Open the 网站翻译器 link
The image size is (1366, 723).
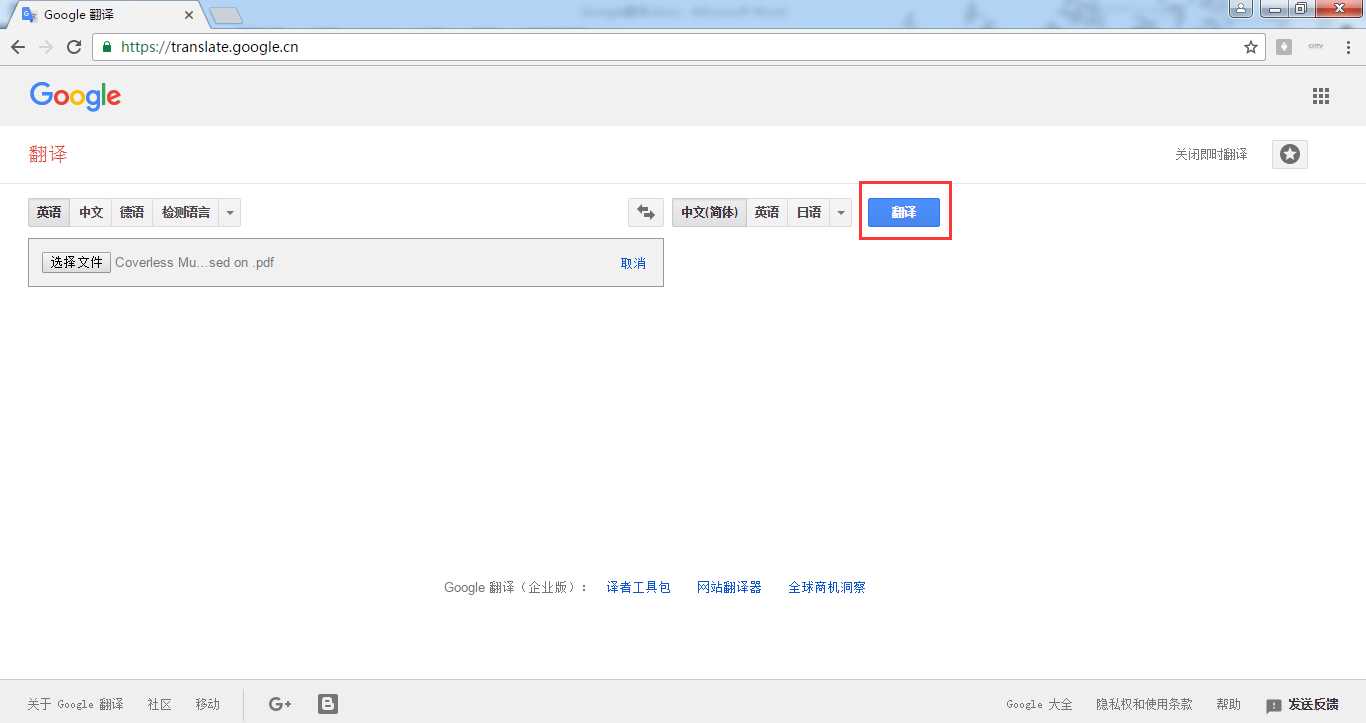click(x=729, y=587)
